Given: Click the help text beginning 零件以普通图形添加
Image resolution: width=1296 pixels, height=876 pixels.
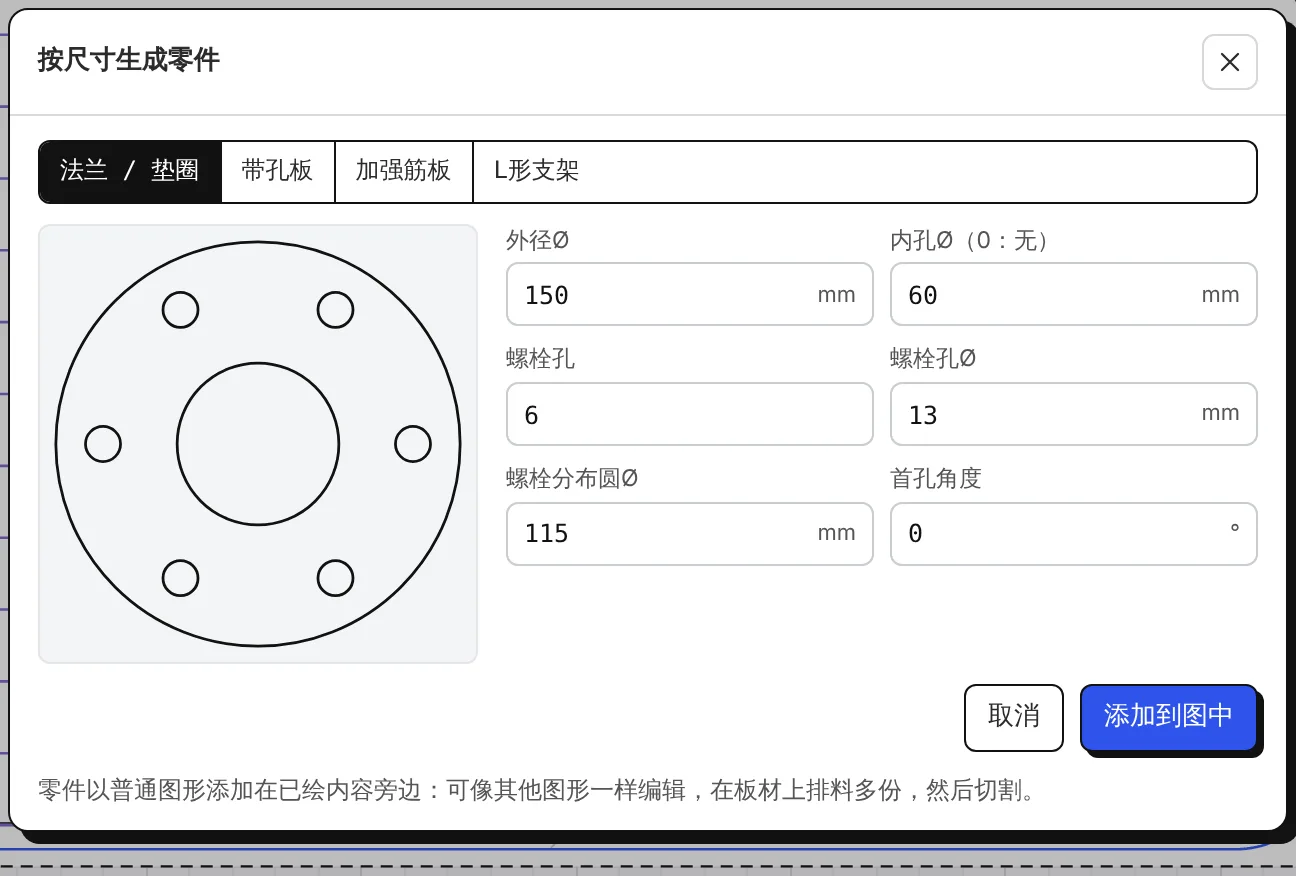Looking at the screenshot, I should pos(541,791).
